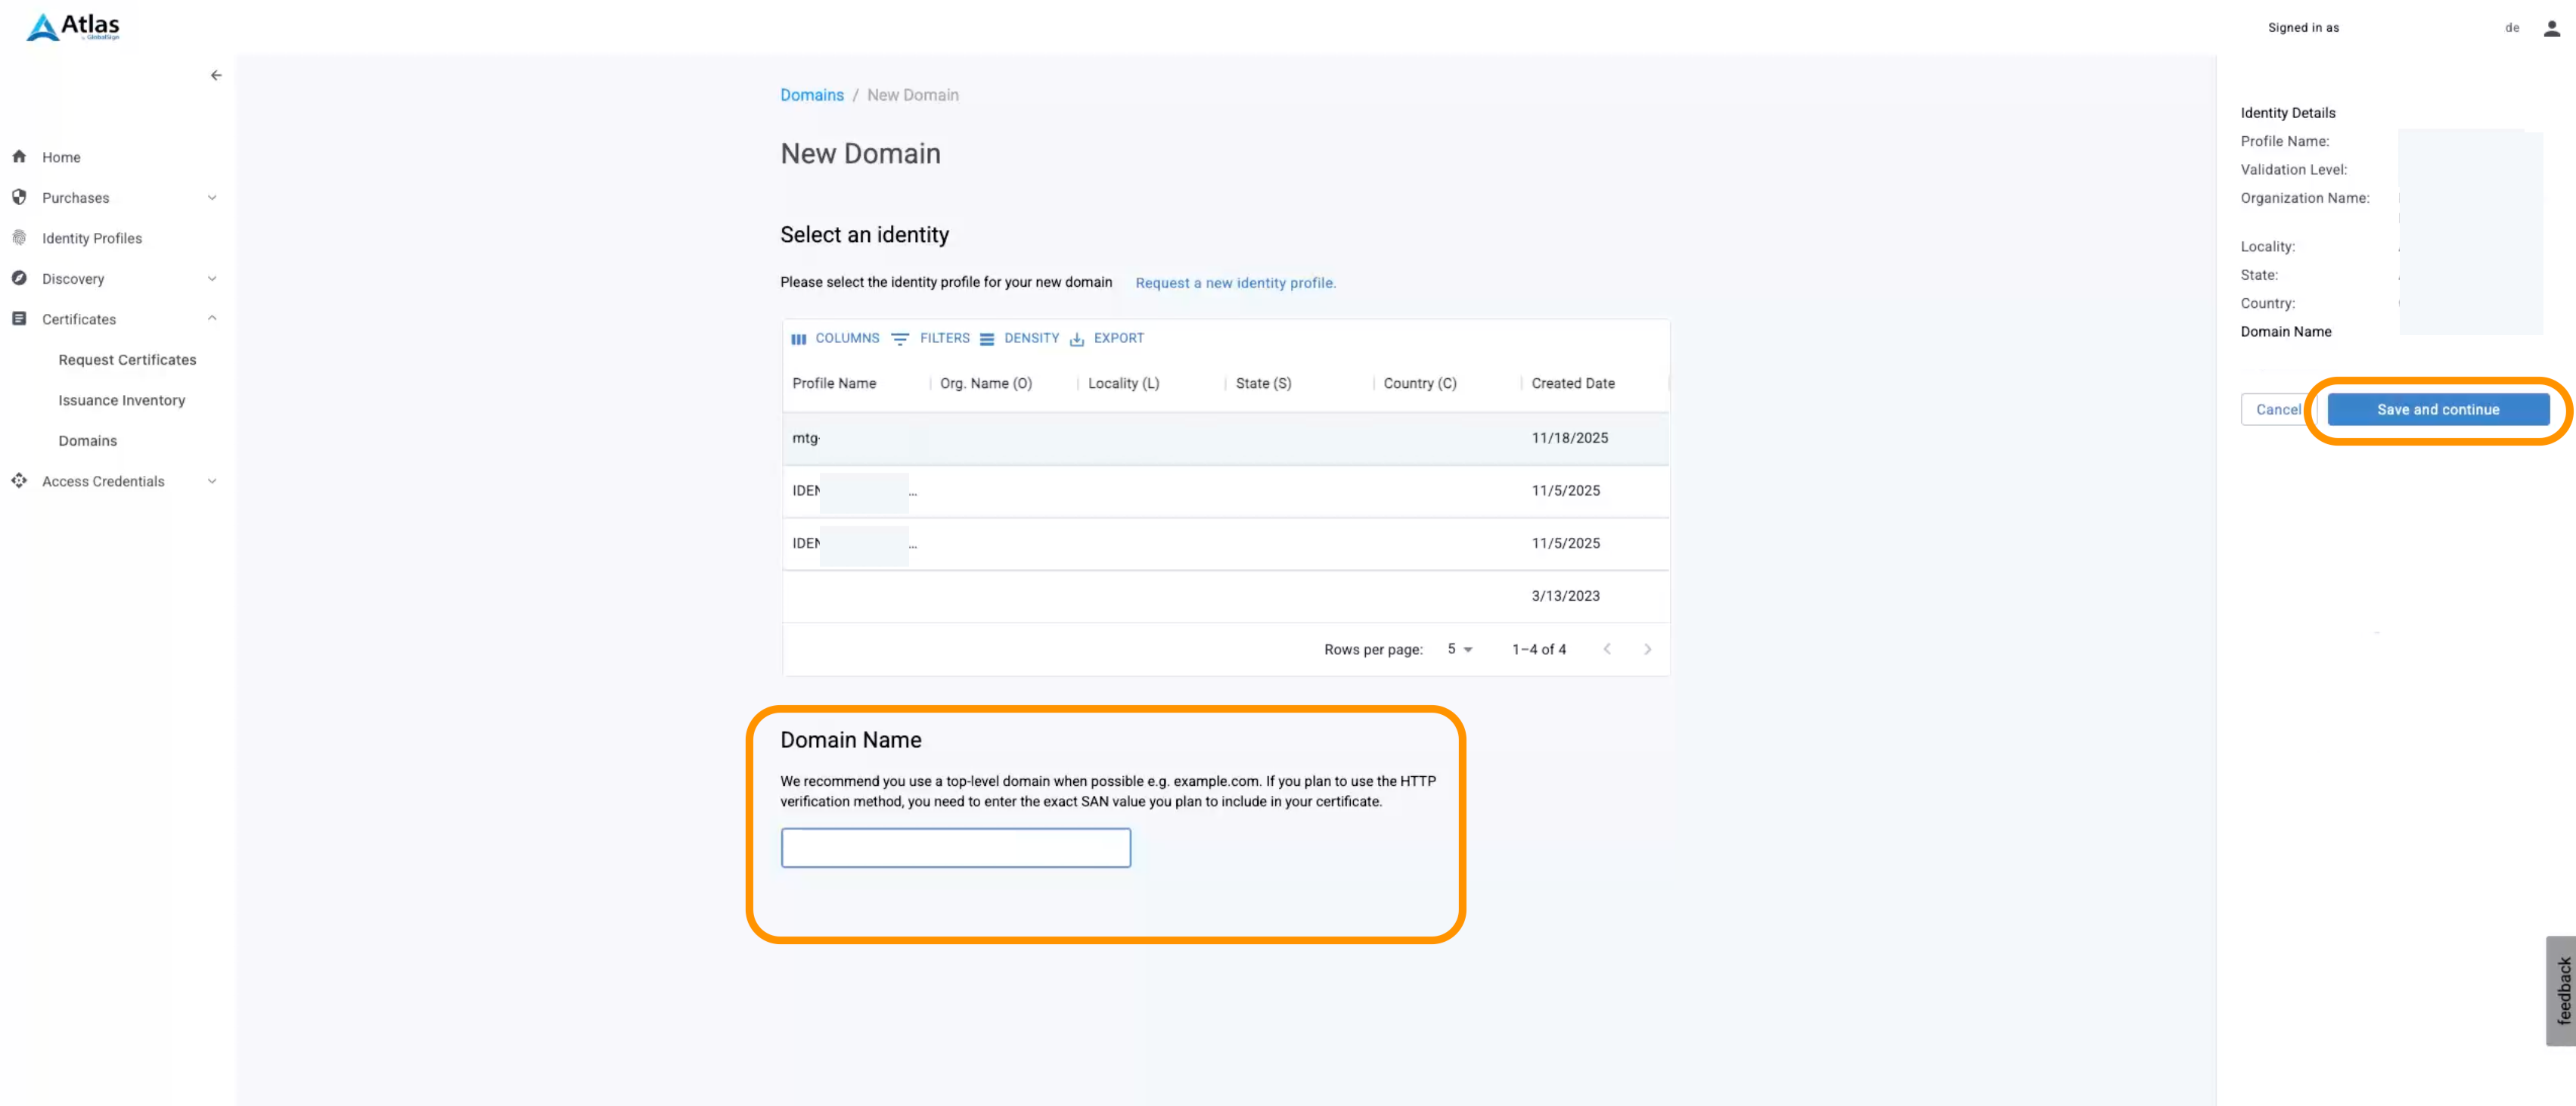Open the feedback tab

pyautogui.click(x=2562, y=990)
